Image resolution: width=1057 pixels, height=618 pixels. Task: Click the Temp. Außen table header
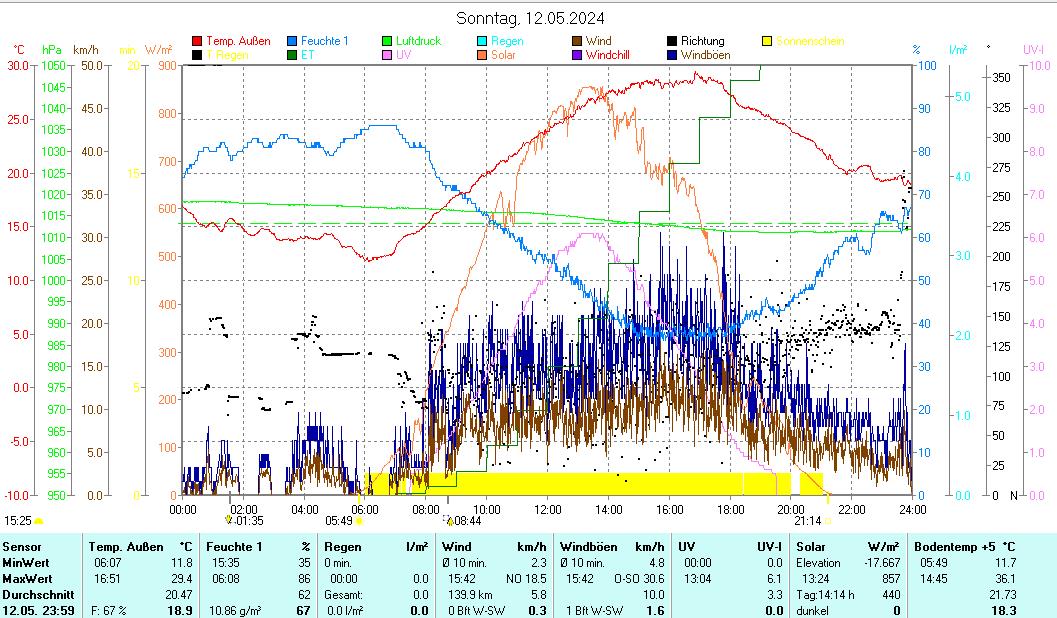[x=126, y=547]
